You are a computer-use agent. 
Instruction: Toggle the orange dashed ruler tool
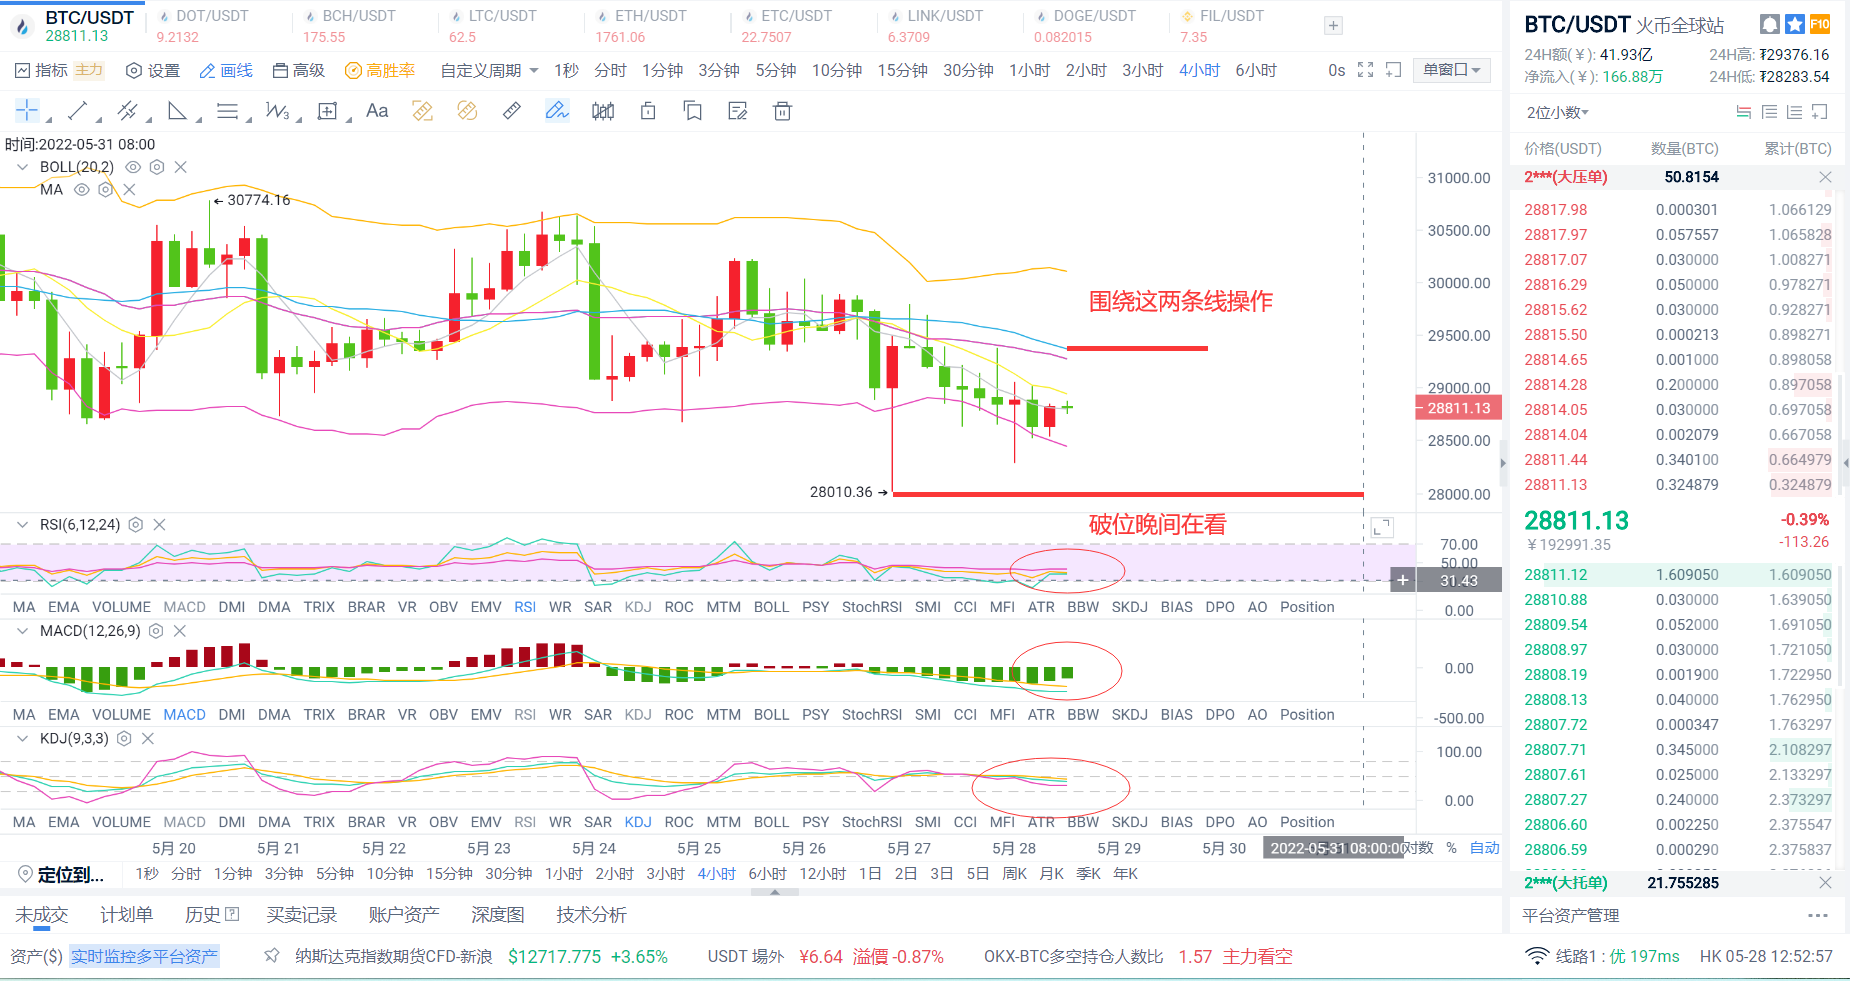[422, 111]
